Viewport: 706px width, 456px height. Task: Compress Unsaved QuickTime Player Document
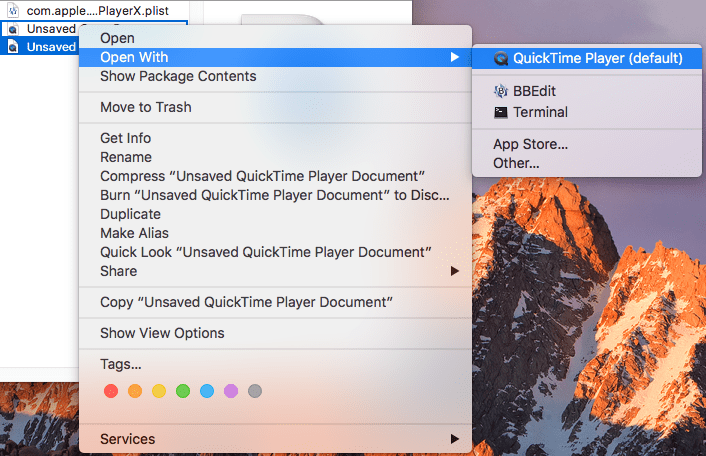pyautogui.click(x=275, y=176)
